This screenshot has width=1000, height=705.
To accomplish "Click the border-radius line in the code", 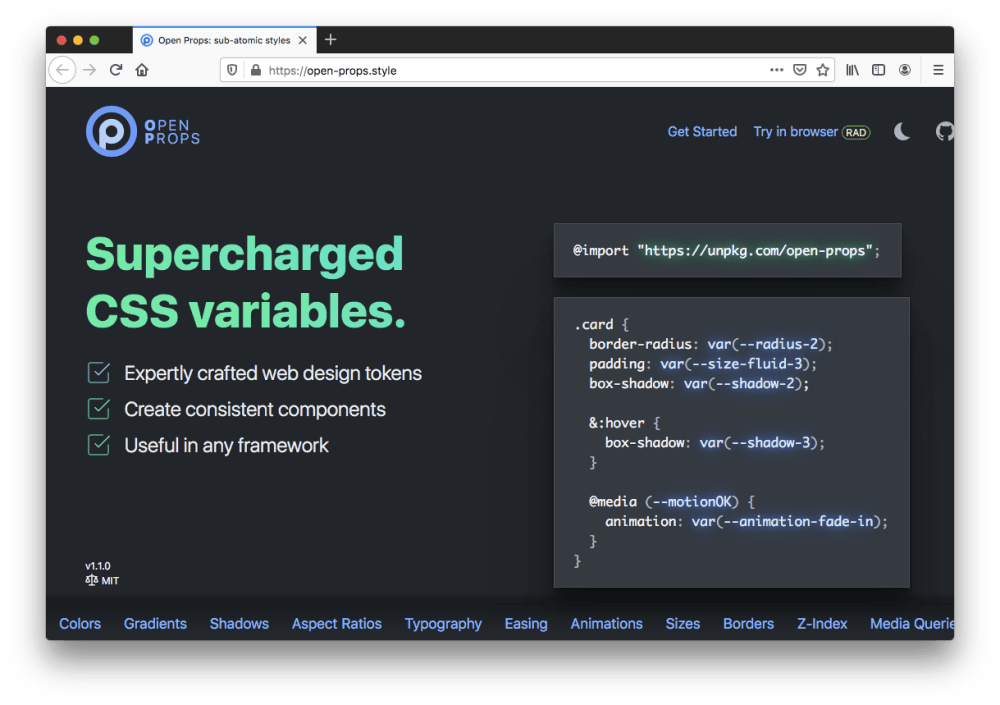I will pos(710,344).
